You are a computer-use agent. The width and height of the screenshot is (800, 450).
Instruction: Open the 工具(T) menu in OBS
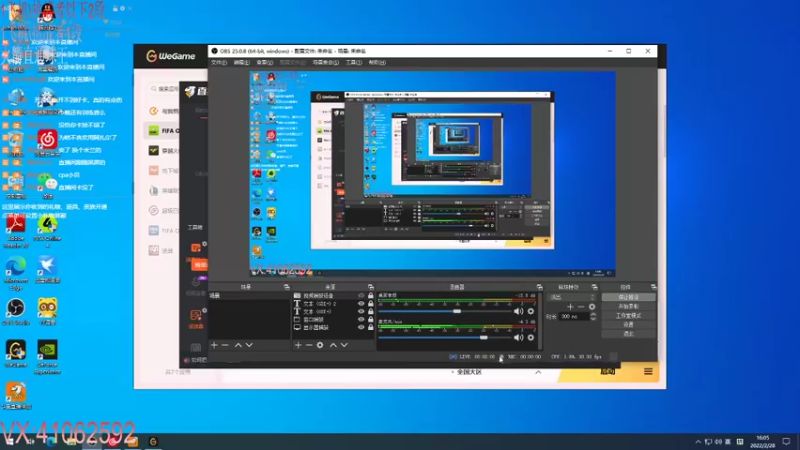pyautogui.click(x=354, y=63)
